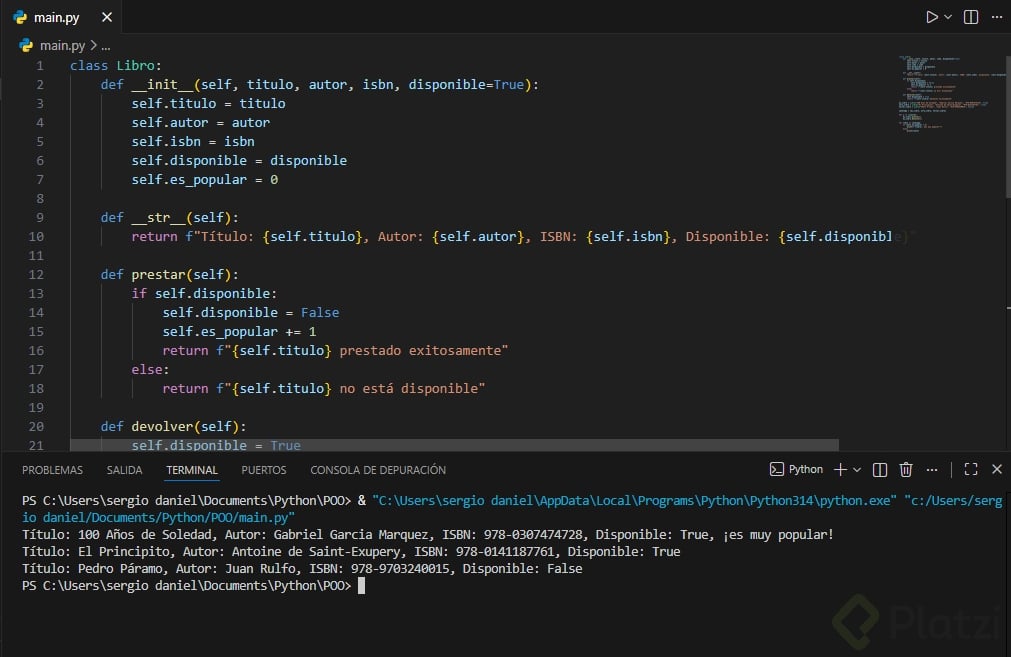Image resolution: width=1011 pixels, height=657 pixels.
Task: Expand run options dropdown beside play button
Action: [948, 17]
